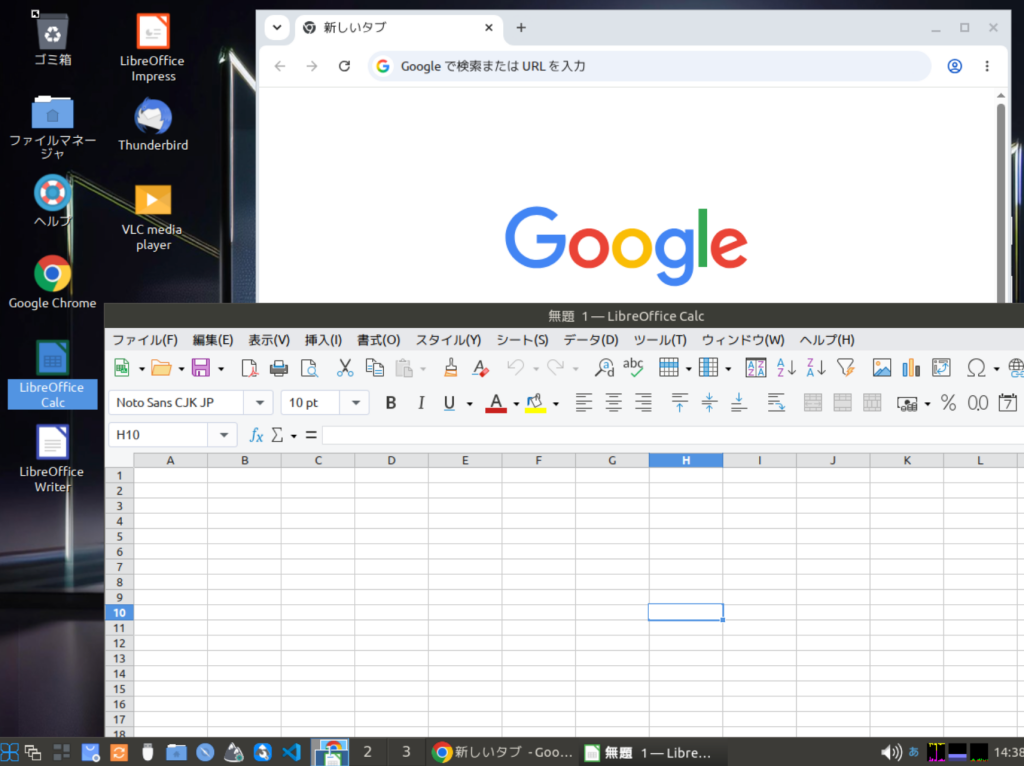This screenshot has width=1024, height=766.
Task: Toggle Italic formatting
Action: coord(421,403)
